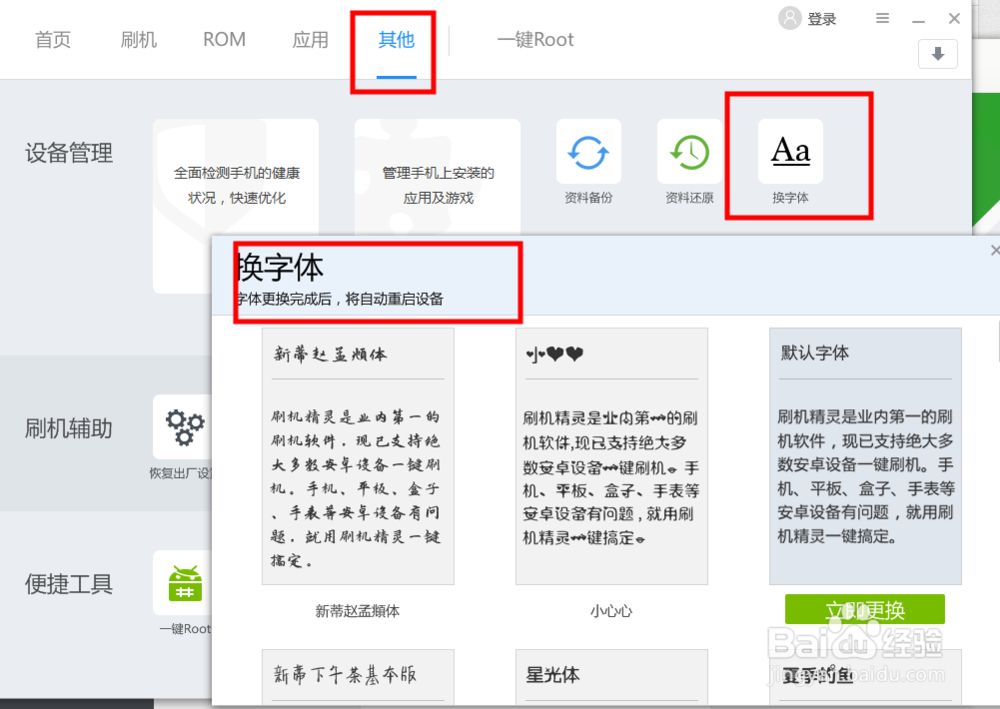1000x709 pixels.
Task: Click the 一键Root android icon
Action: tap(182, 583)
